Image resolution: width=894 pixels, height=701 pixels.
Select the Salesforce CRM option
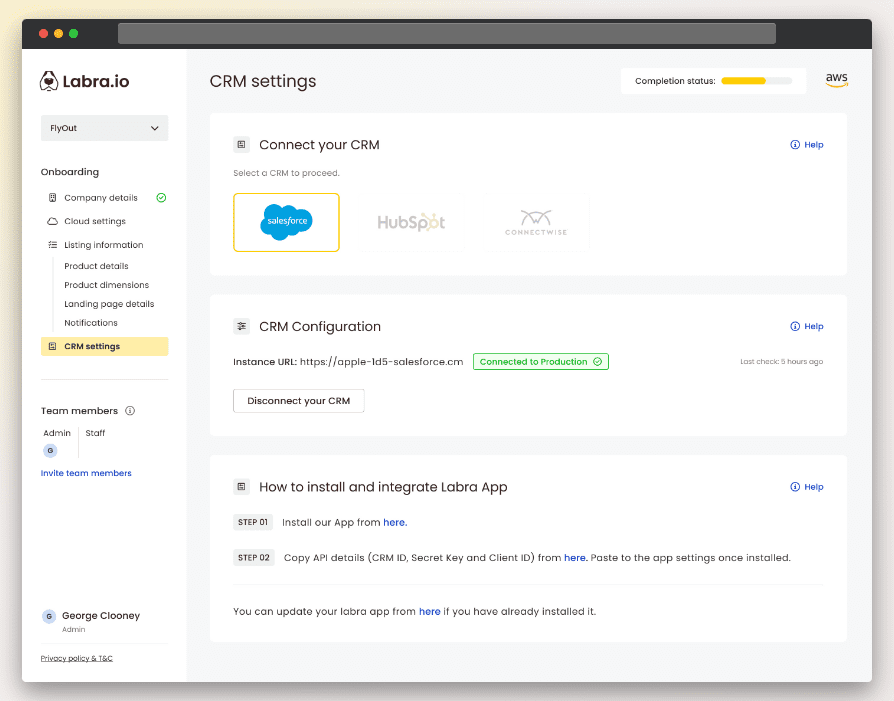(286, 222)
